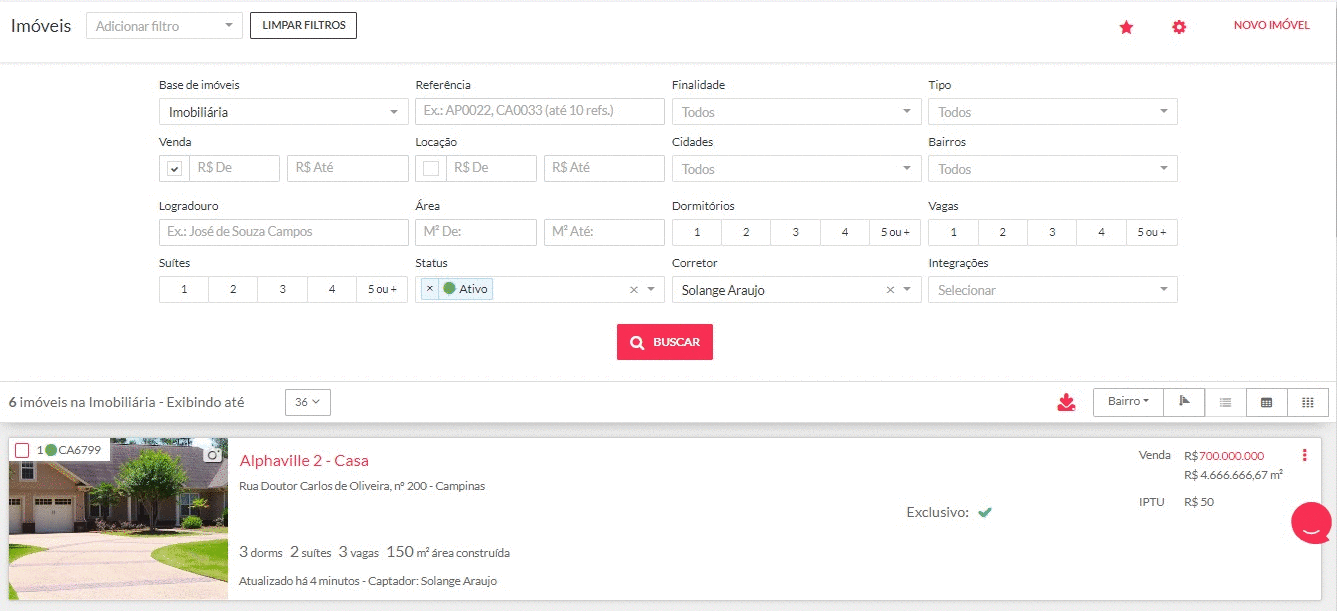Click the Logradouro input field
Image resolution: width=1337 pixels, height=611 pixels.
tap(284, 232)
